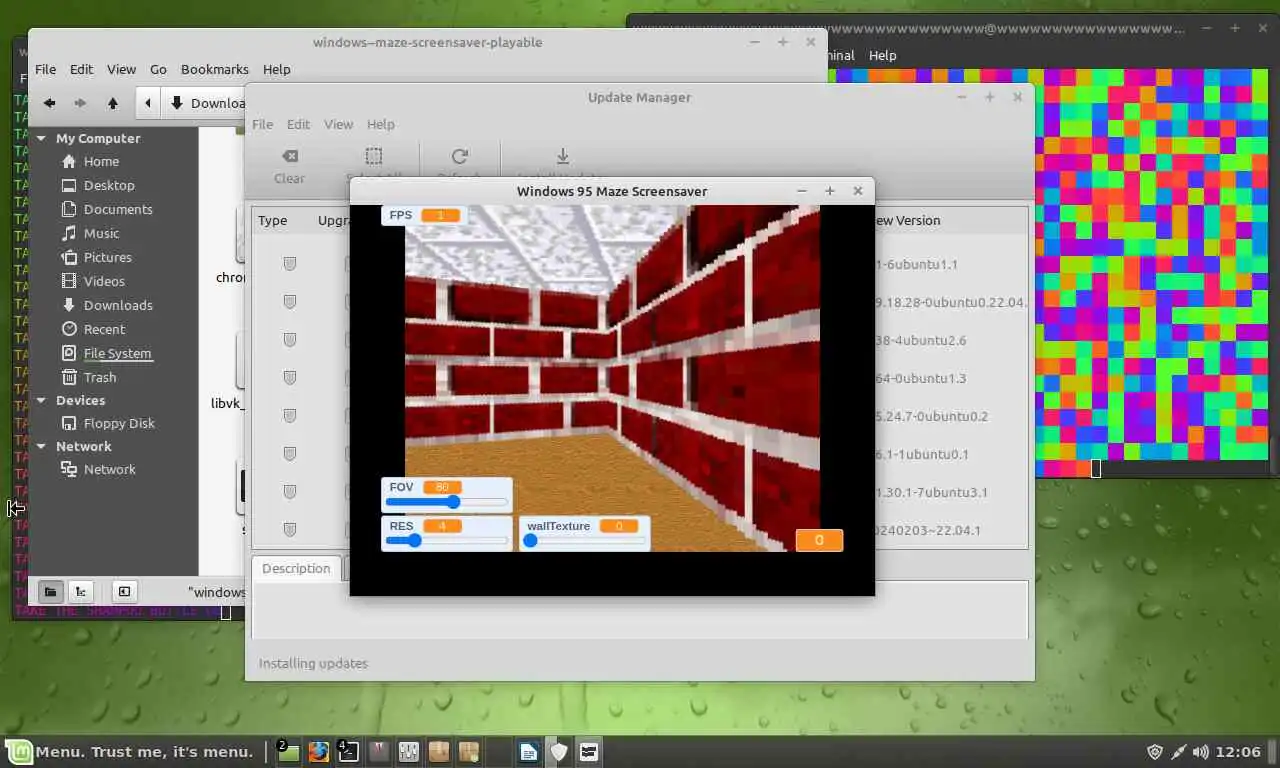Open the terminal window Help menu

click(x=882, y=55)
